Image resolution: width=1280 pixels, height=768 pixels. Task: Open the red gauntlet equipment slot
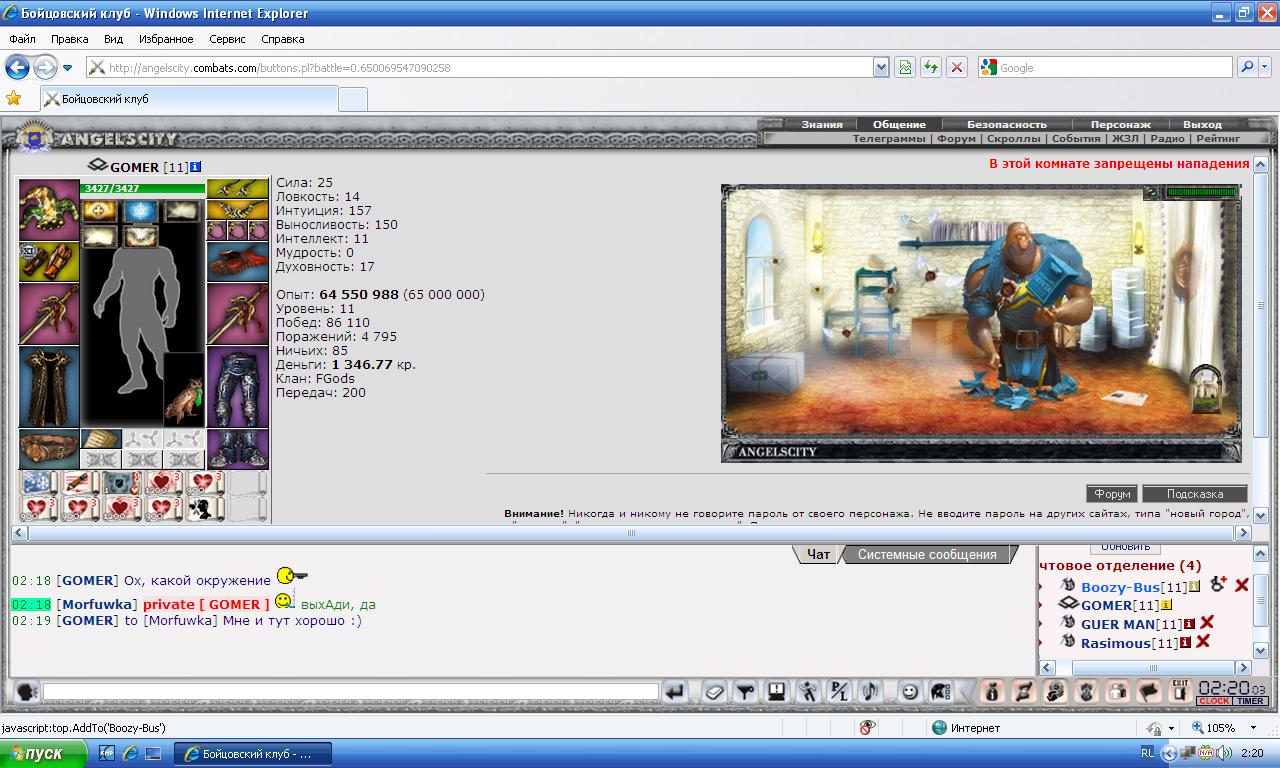click(237, 262)
